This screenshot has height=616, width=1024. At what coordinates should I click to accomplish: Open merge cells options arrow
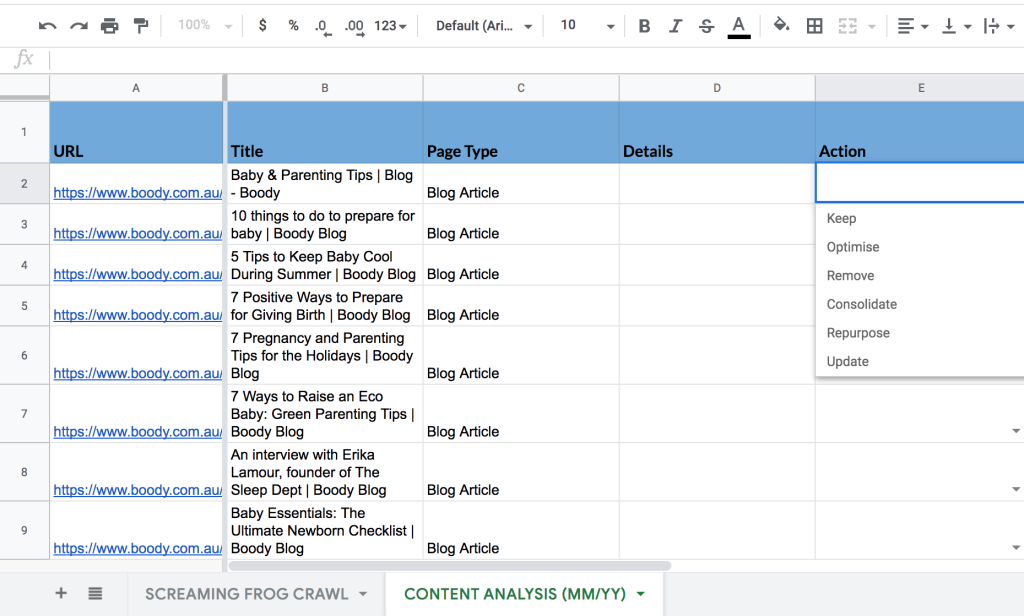(872, 27)
